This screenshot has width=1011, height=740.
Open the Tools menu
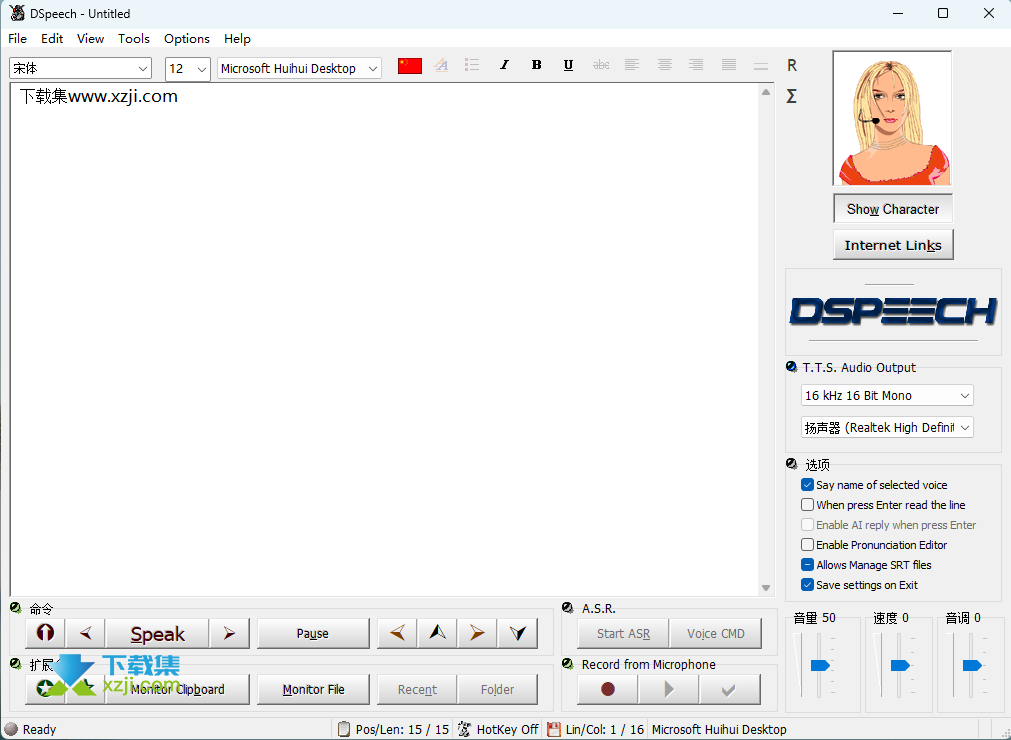(x=133, y=39)
